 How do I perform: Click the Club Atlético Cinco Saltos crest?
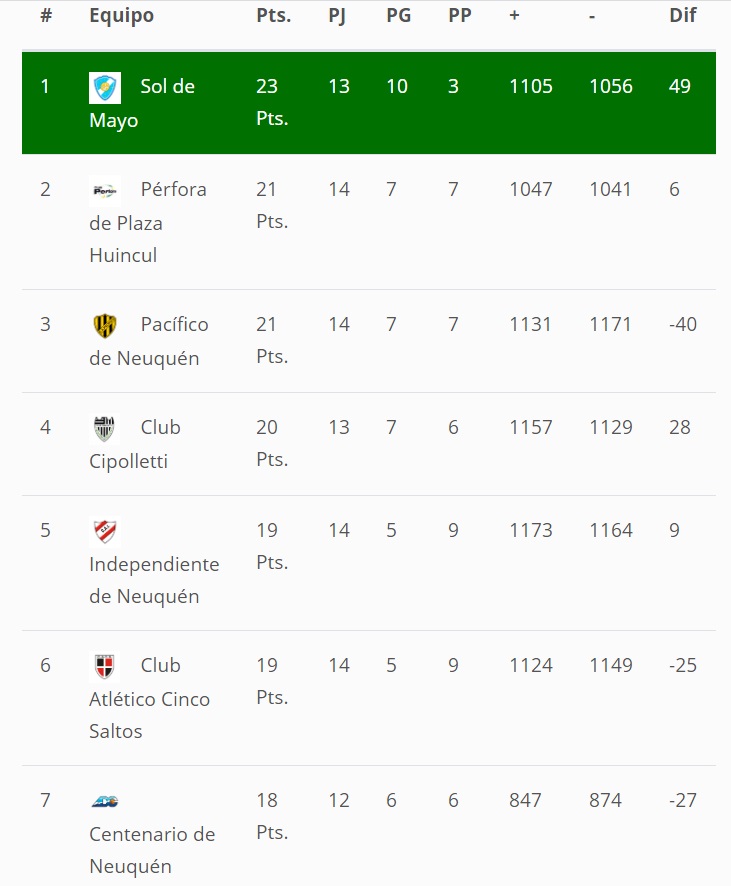pos(105,666)
